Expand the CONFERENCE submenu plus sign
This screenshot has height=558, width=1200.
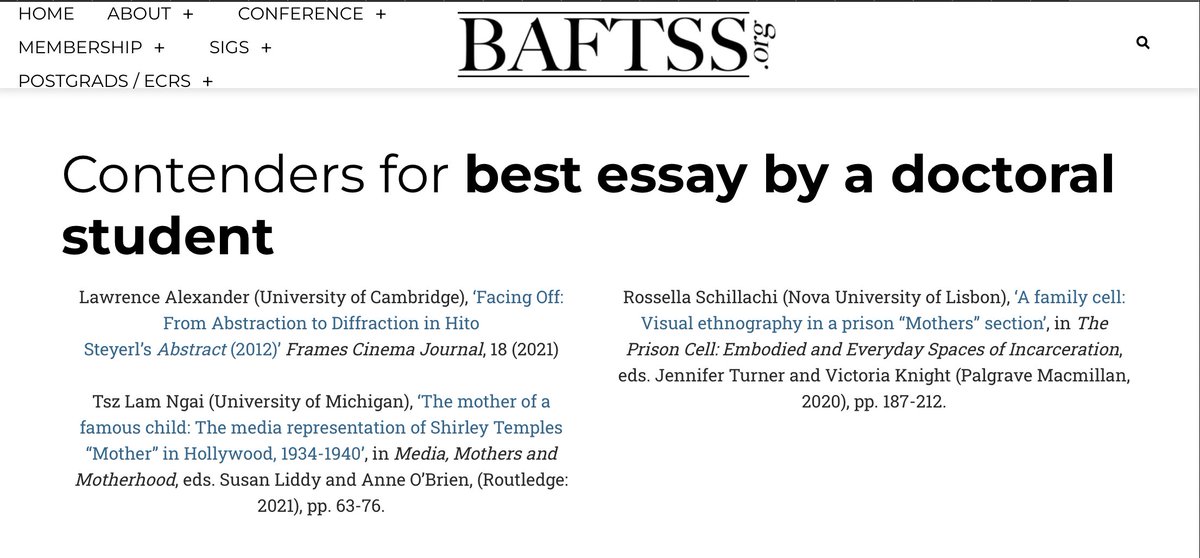point(380,14)
